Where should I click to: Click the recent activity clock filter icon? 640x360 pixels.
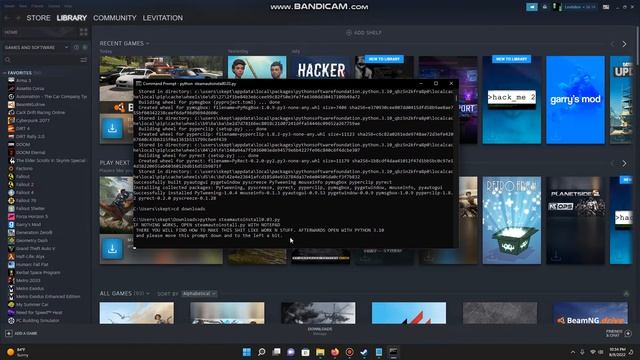pyautogui.click(x=76, y=47)
